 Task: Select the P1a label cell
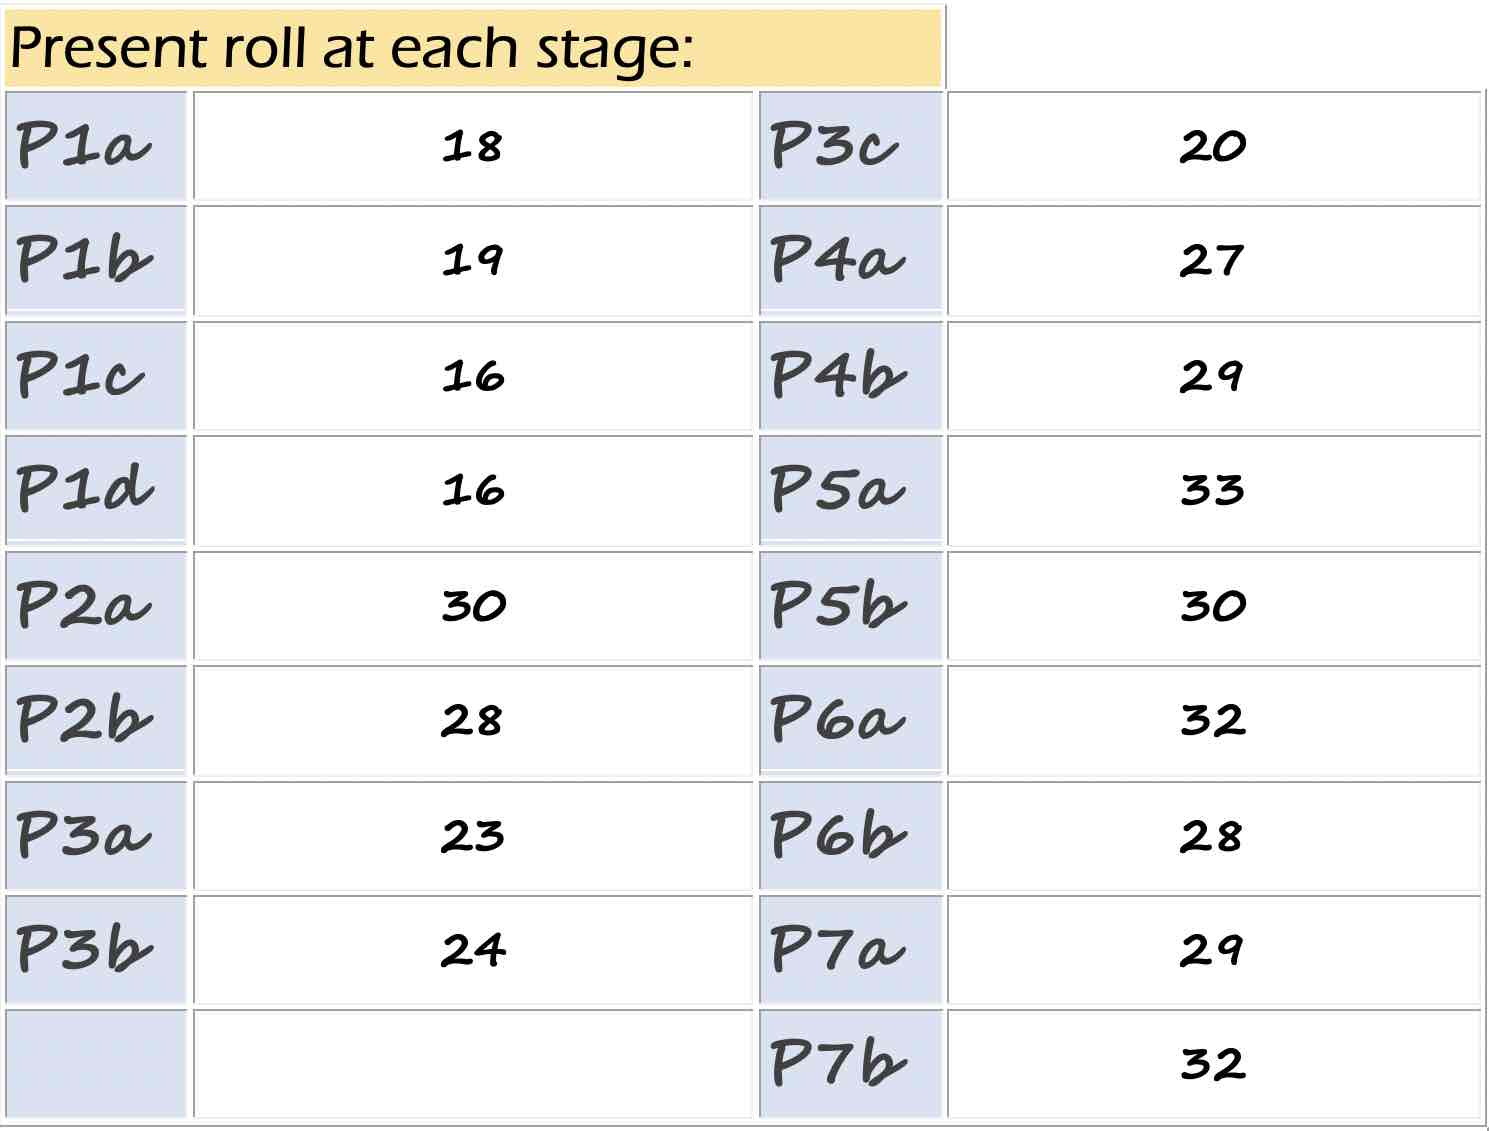click(96, 146)
